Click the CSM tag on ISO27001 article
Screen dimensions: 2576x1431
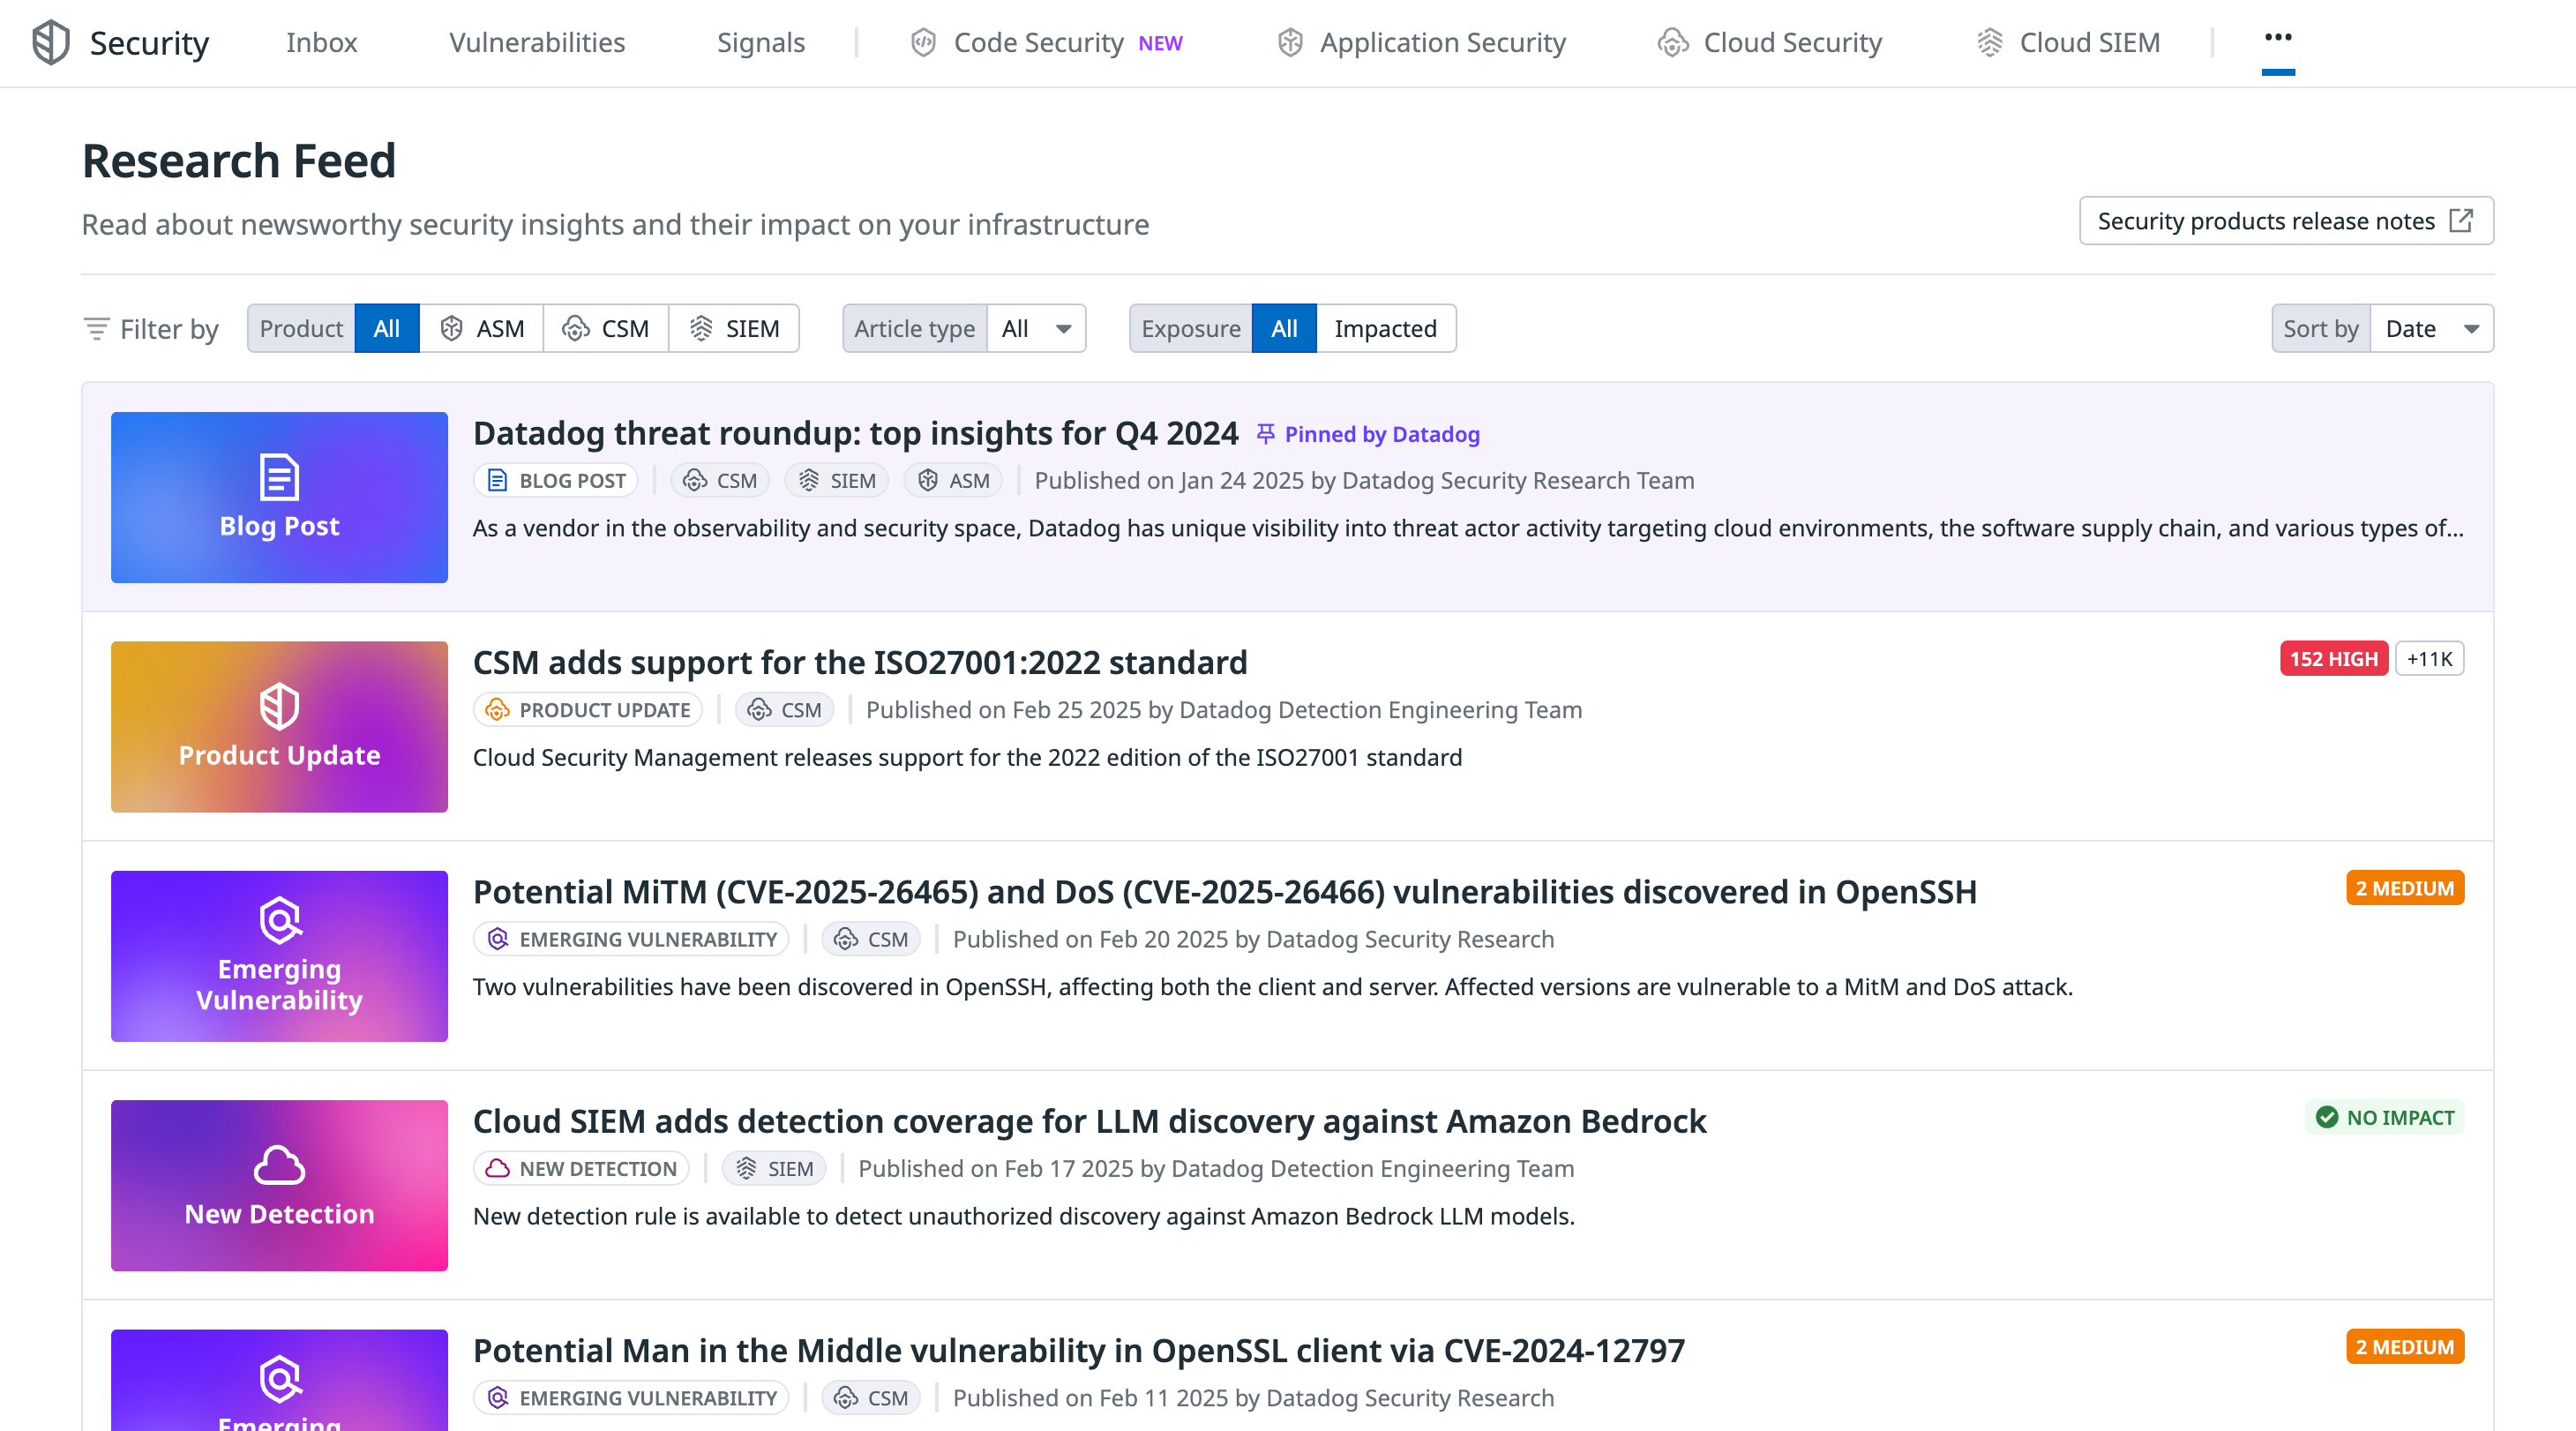(x=785, y=710)
